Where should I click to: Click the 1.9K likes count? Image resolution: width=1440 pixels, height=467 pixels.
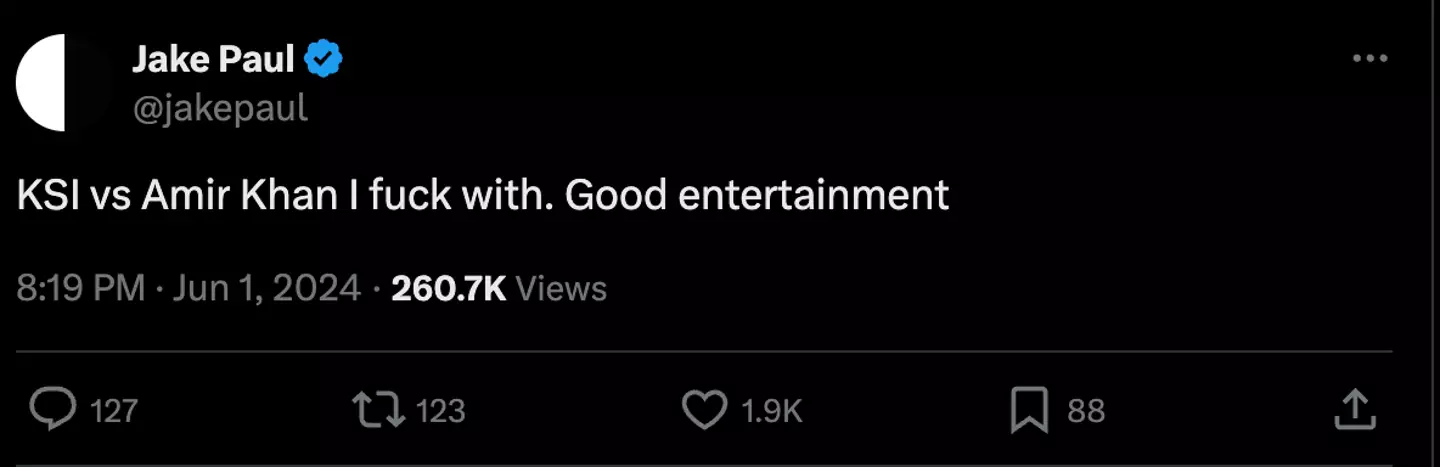pos(772,411)
